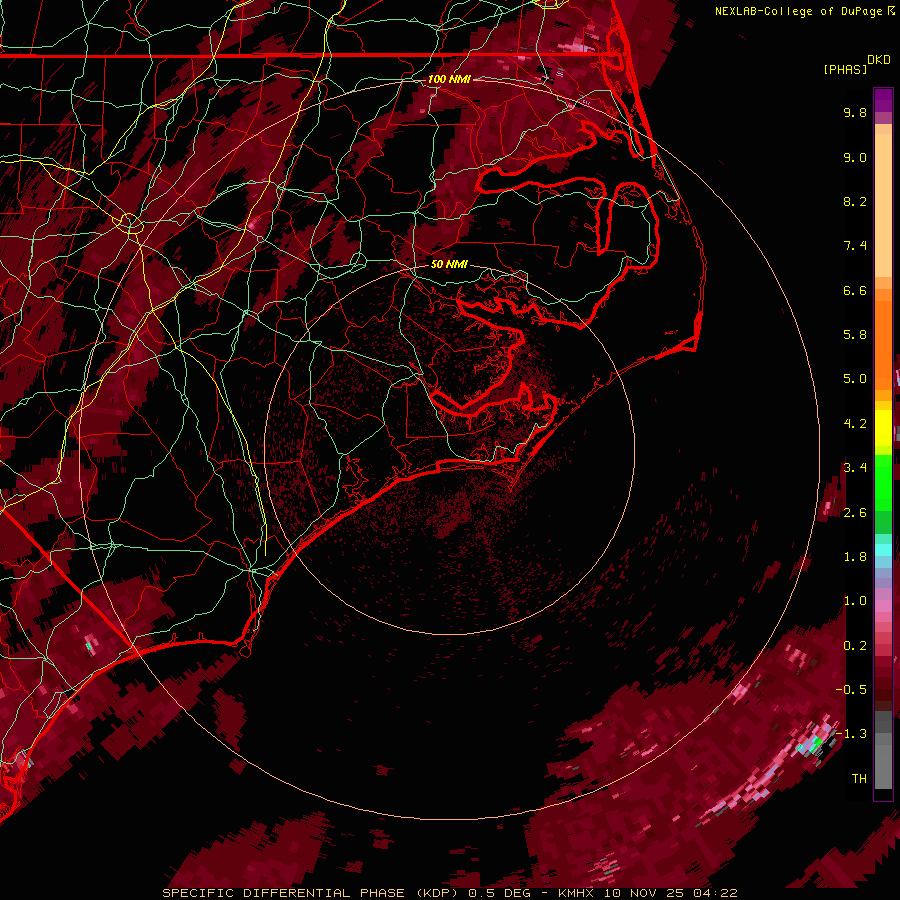
Task: Click the TH legend label
Action: [859, 779]
